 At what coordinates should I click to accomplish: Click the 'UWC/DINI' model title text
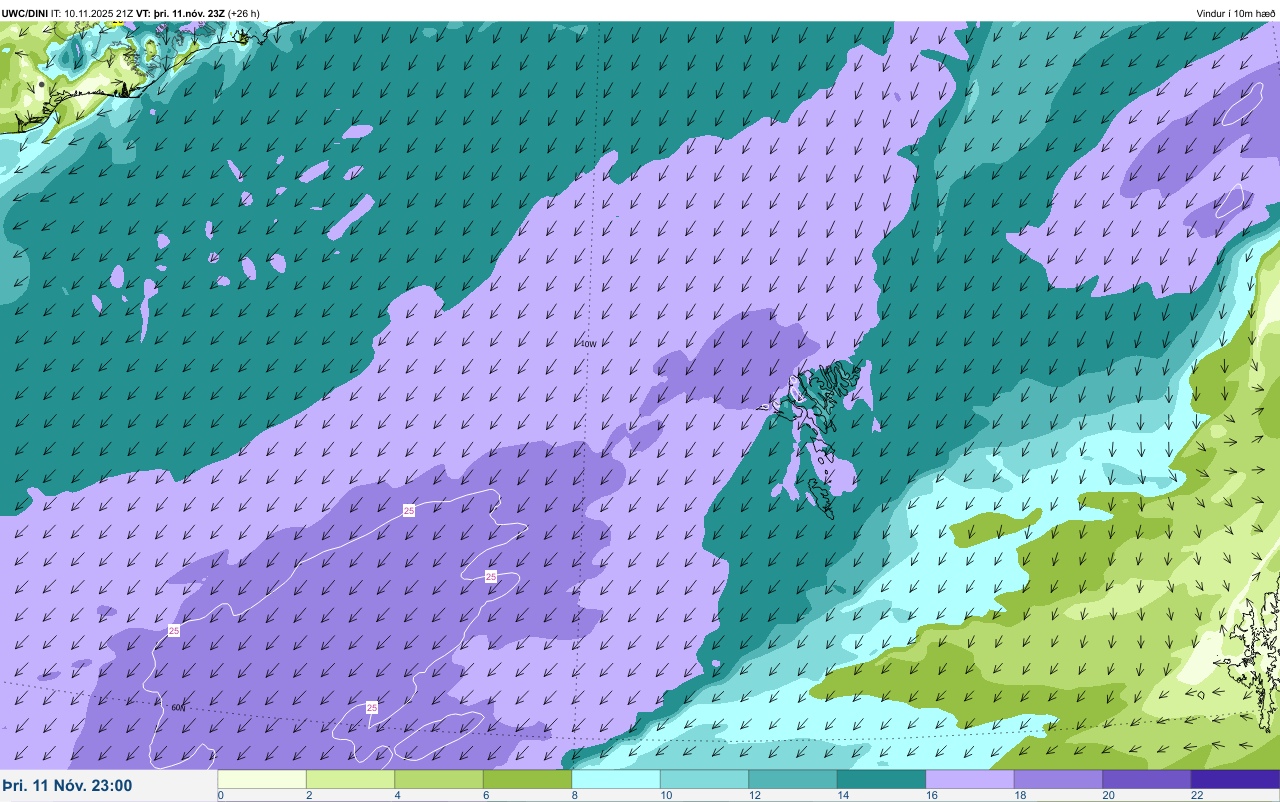tap(25, 13)
